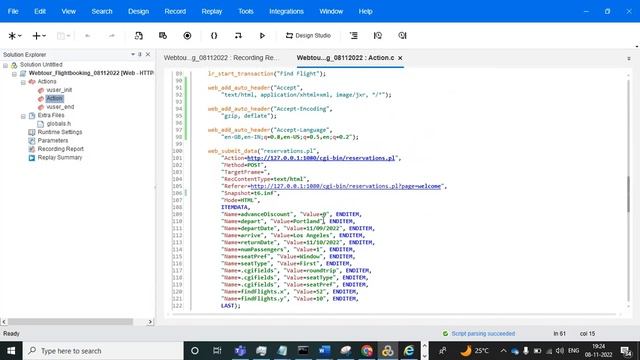Click the taskbar search box

(x=103, y=351)
